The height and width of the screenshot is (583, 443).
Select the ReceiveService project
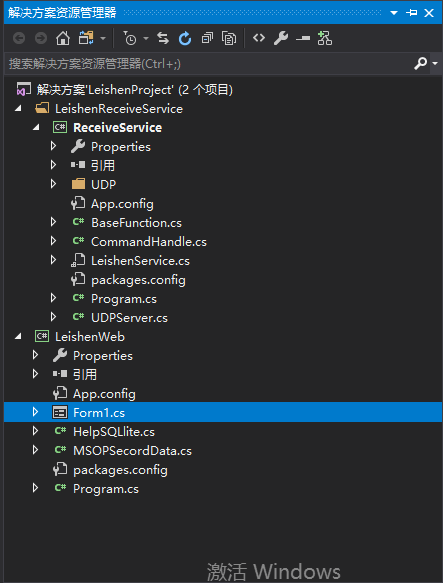coord(118,128)
